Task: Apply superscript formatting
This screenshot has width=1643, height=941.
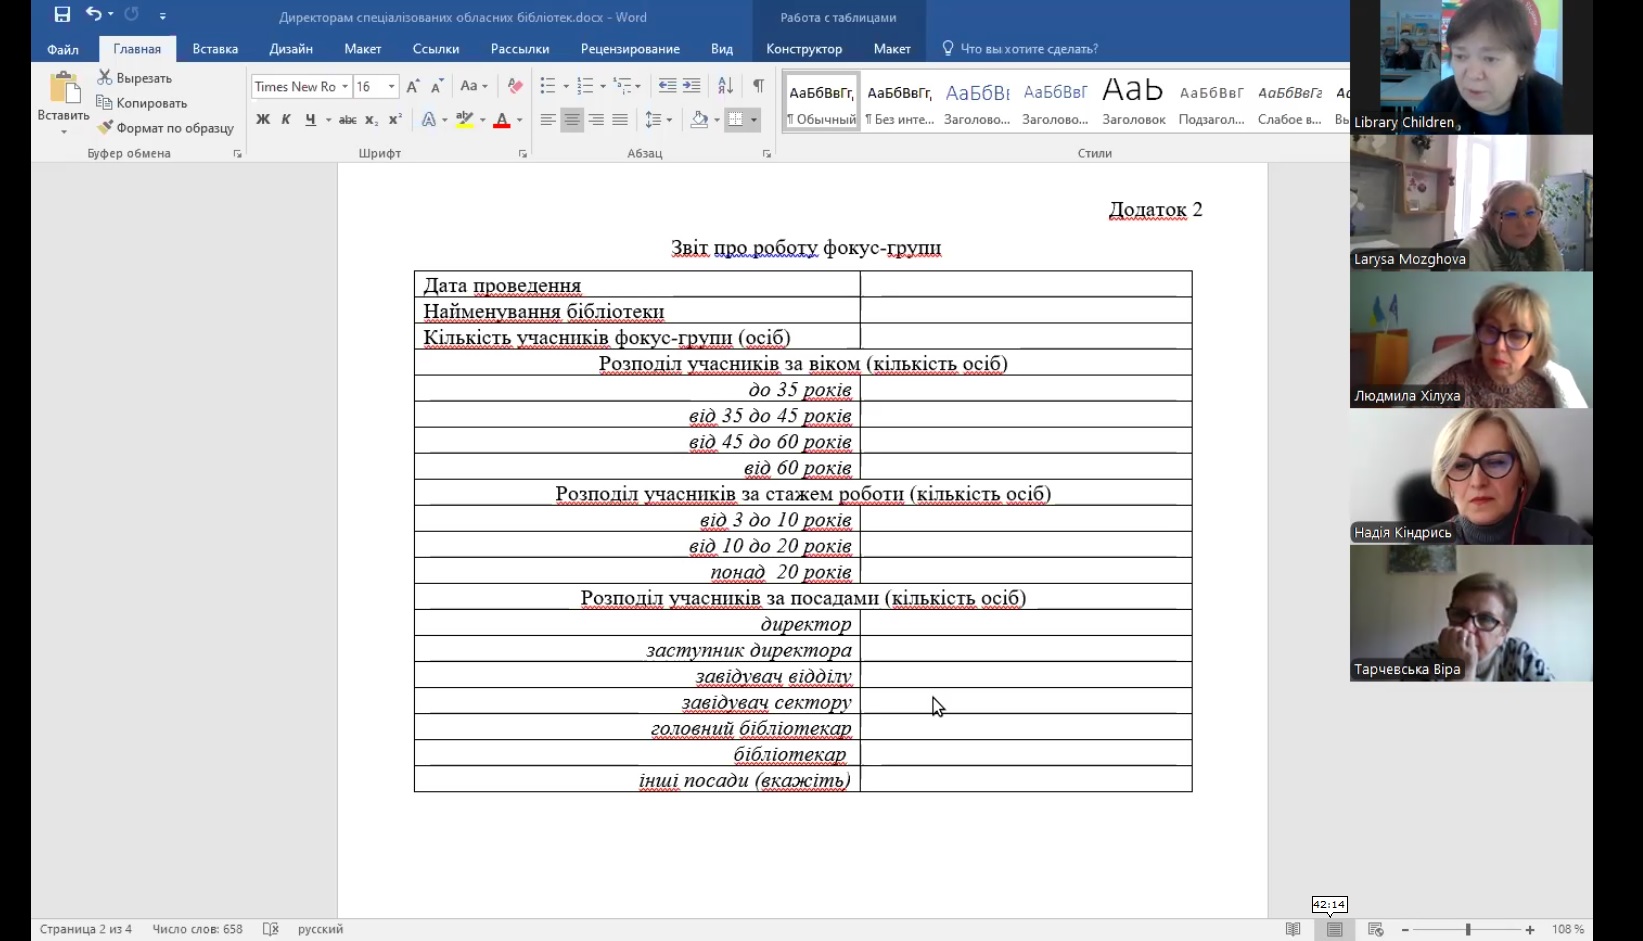Action: click(x=395, y=120)
